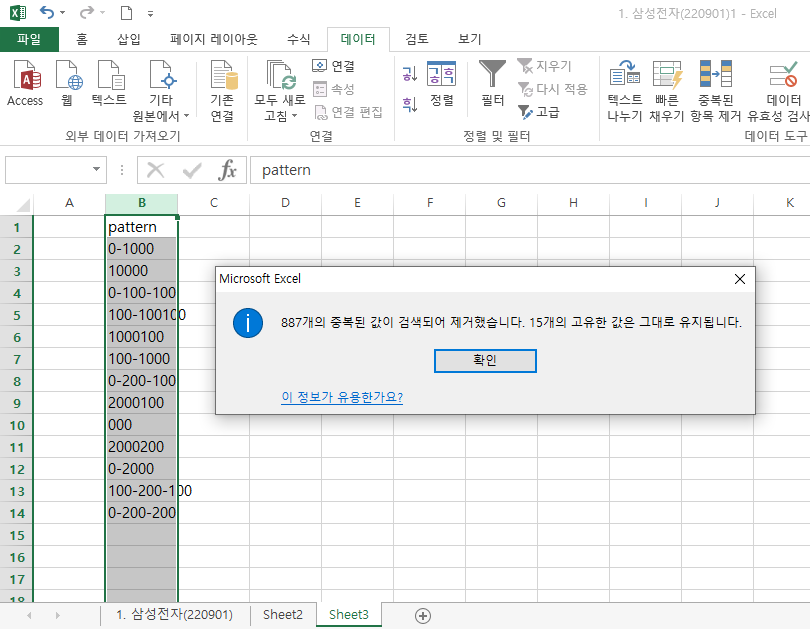This screenshot has height=629, width=810.
Task: Import data from 텍스트 file
Action: coord(110,83)
